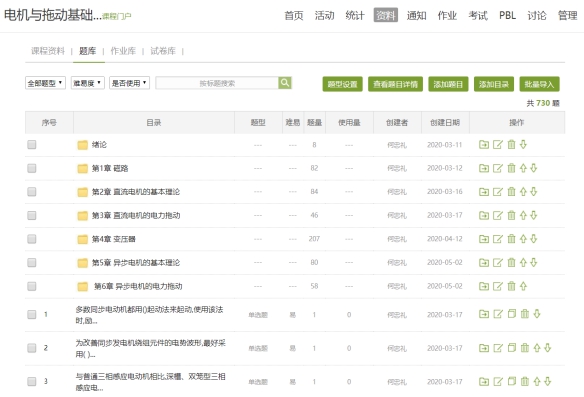Open the 全部题型 dropdown
This screenshot has width=584, height=397.
45,83
